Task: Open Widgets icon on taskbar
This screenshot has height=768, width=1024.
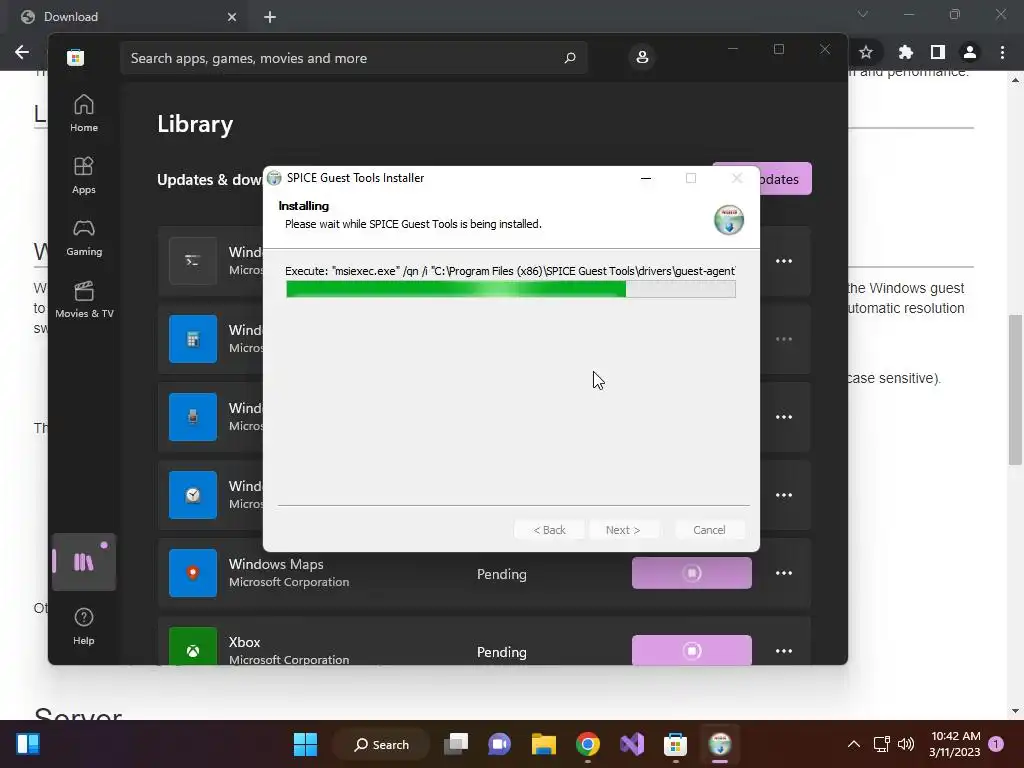Action: (28, 744)
